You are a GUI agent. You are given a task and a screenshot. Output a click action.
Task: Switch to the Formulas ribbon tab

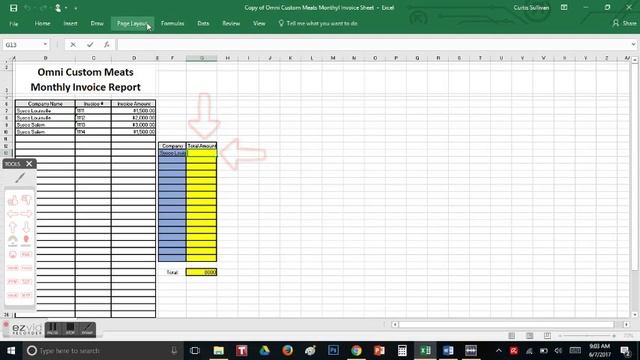(172, 24)
